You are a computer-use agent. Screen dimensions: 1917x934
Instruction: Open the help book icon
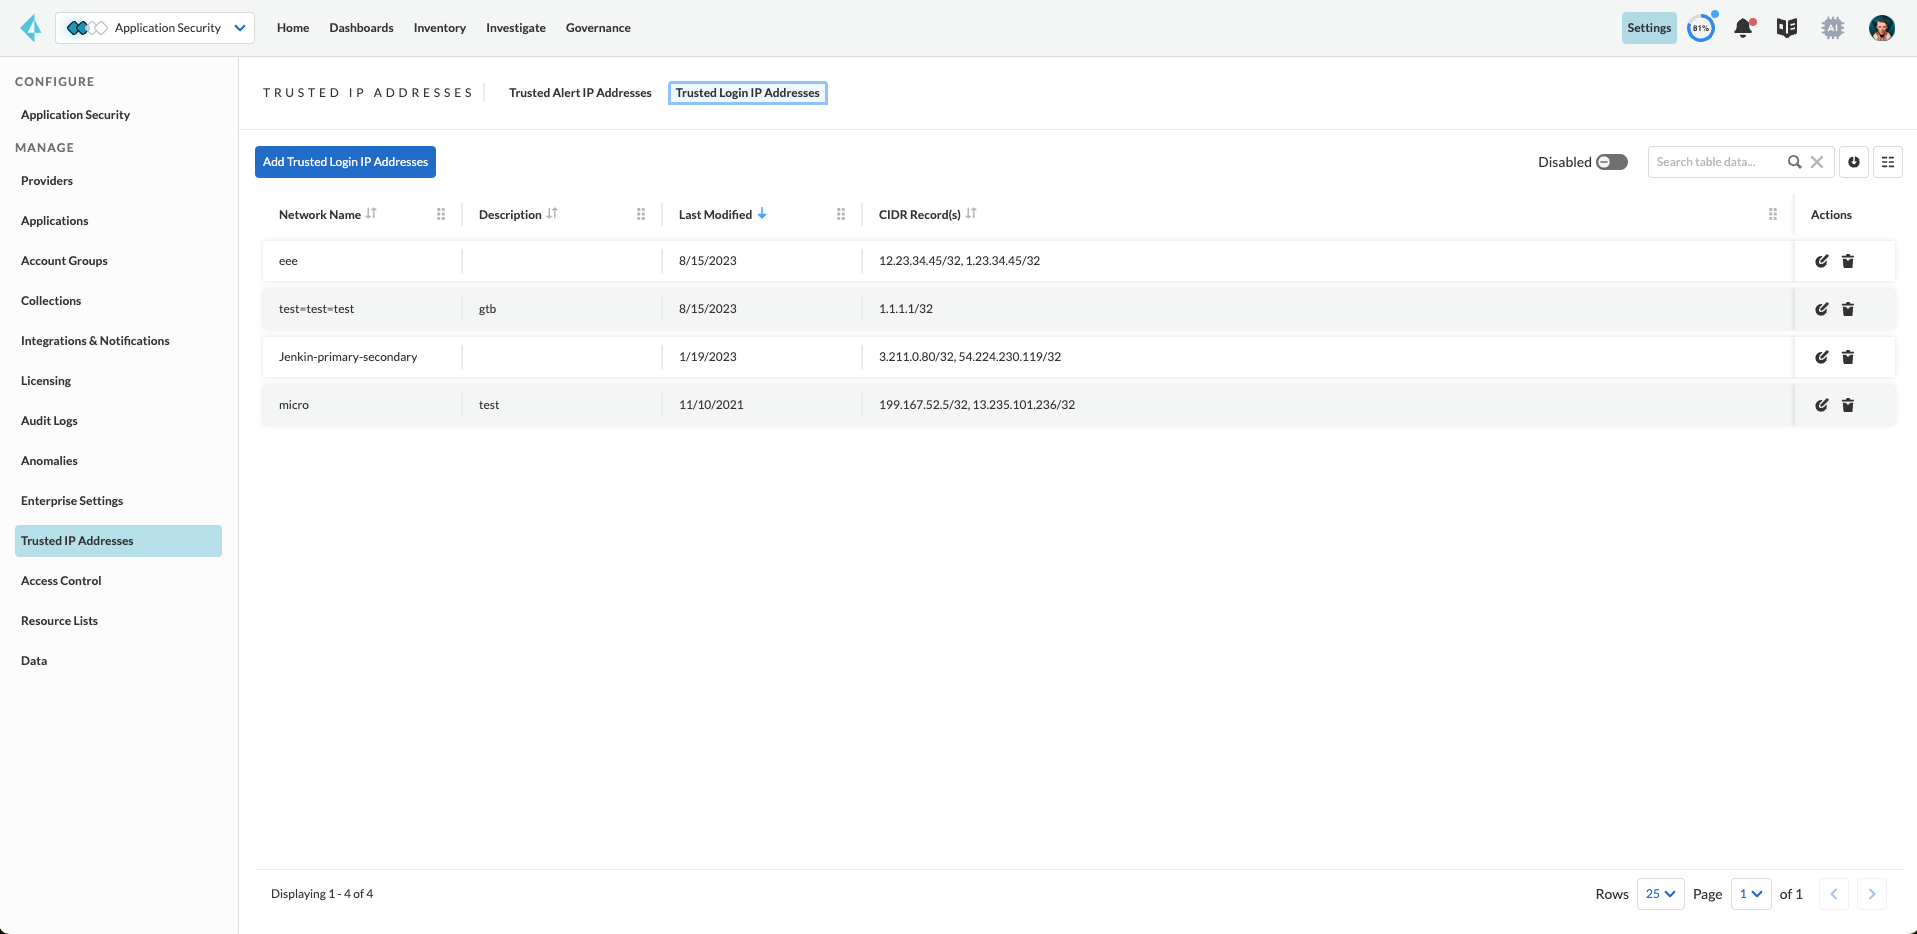[x=1787, y=28]
